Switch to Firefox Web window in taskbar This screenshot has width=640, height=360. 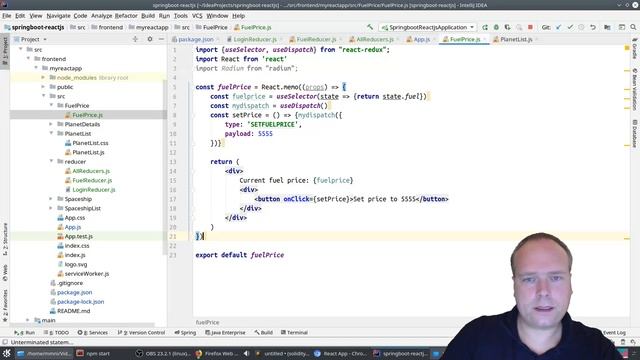tap(216, 353)
